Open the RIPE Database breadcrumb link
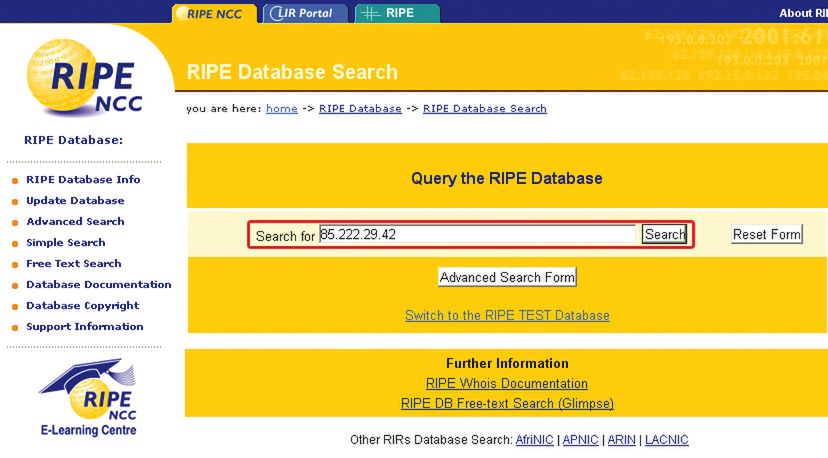This screenshot has width=828, height=458. click(x=360, y=108)
